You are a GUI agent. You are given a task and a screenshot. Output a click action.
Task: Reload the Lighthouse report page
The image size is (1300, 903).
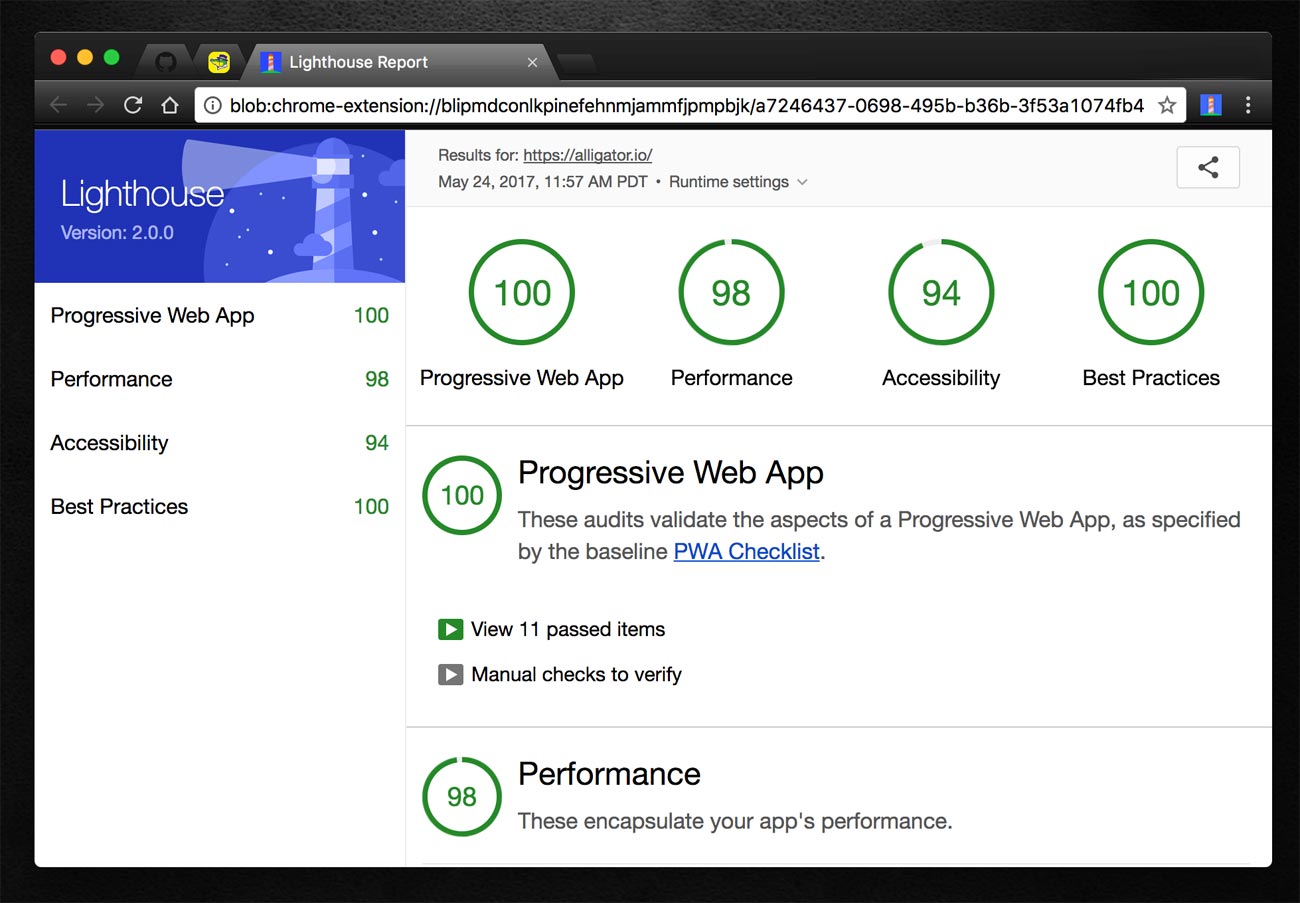(x=133, y=105)
